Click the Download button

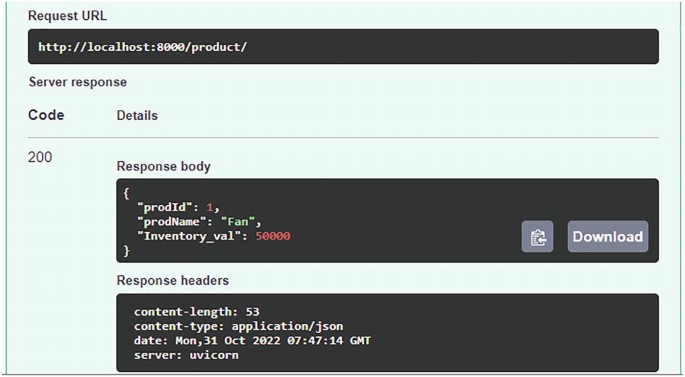tap(608, 237)
